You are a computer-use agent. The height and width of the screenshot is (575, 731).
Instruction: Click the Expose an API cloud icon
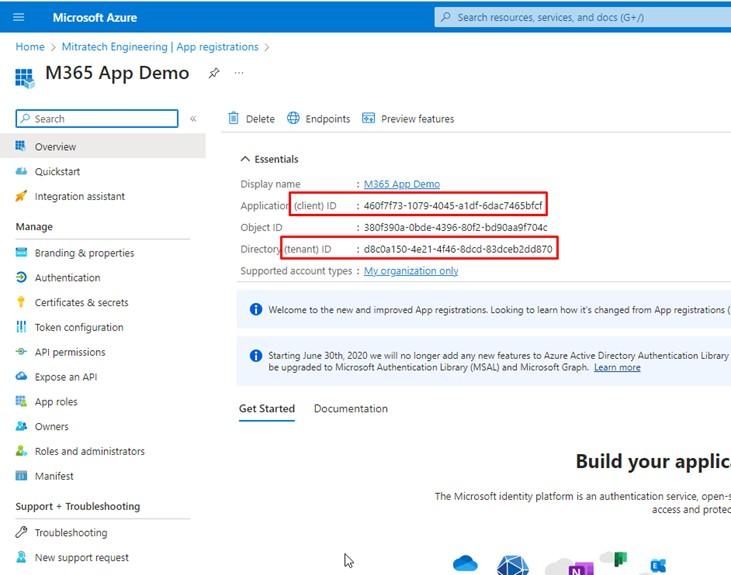tap(21, 376)
